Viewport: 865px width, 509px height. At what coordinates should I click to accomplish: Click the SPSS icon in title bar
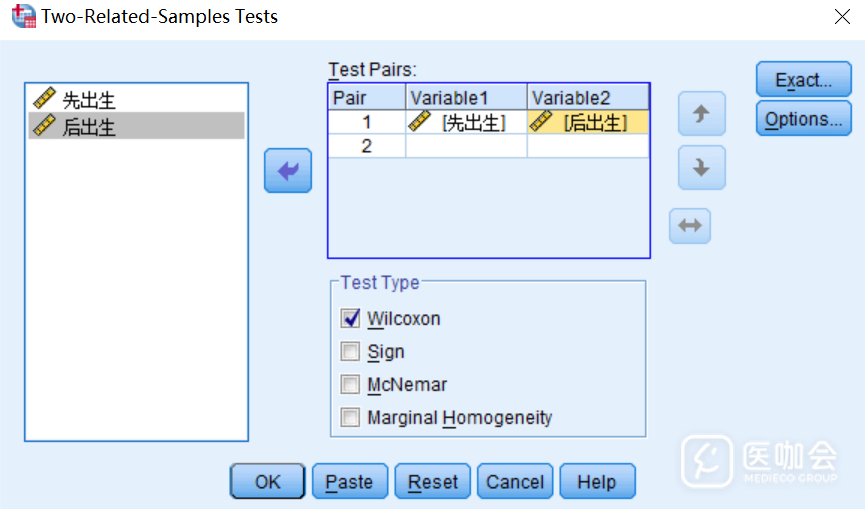(22, 17)
